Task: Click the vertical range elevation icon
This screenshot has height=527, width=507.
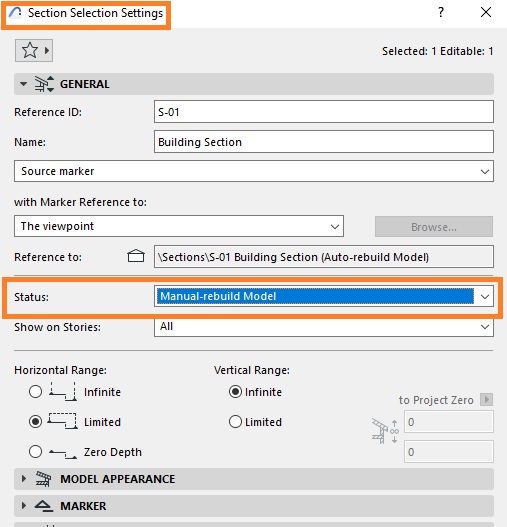Action: click(385, 431)
